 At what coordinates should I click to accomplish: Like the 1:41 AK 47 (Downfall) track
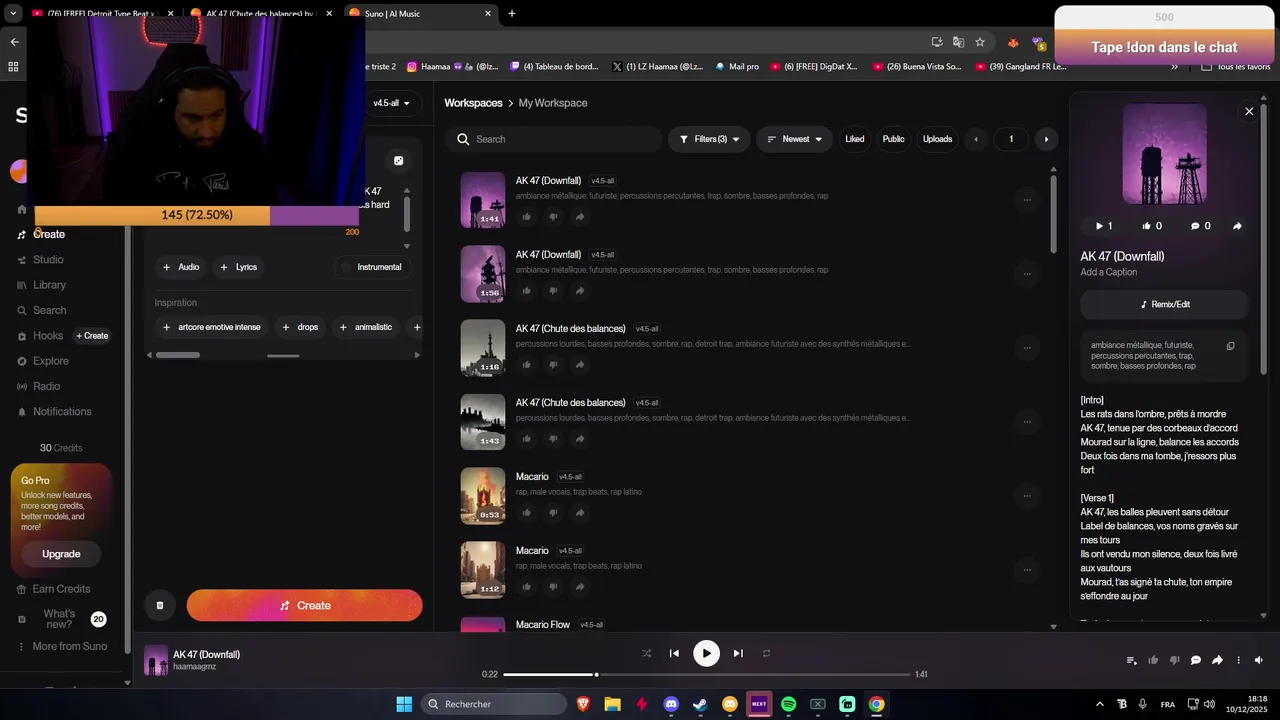tap(527, 217)
